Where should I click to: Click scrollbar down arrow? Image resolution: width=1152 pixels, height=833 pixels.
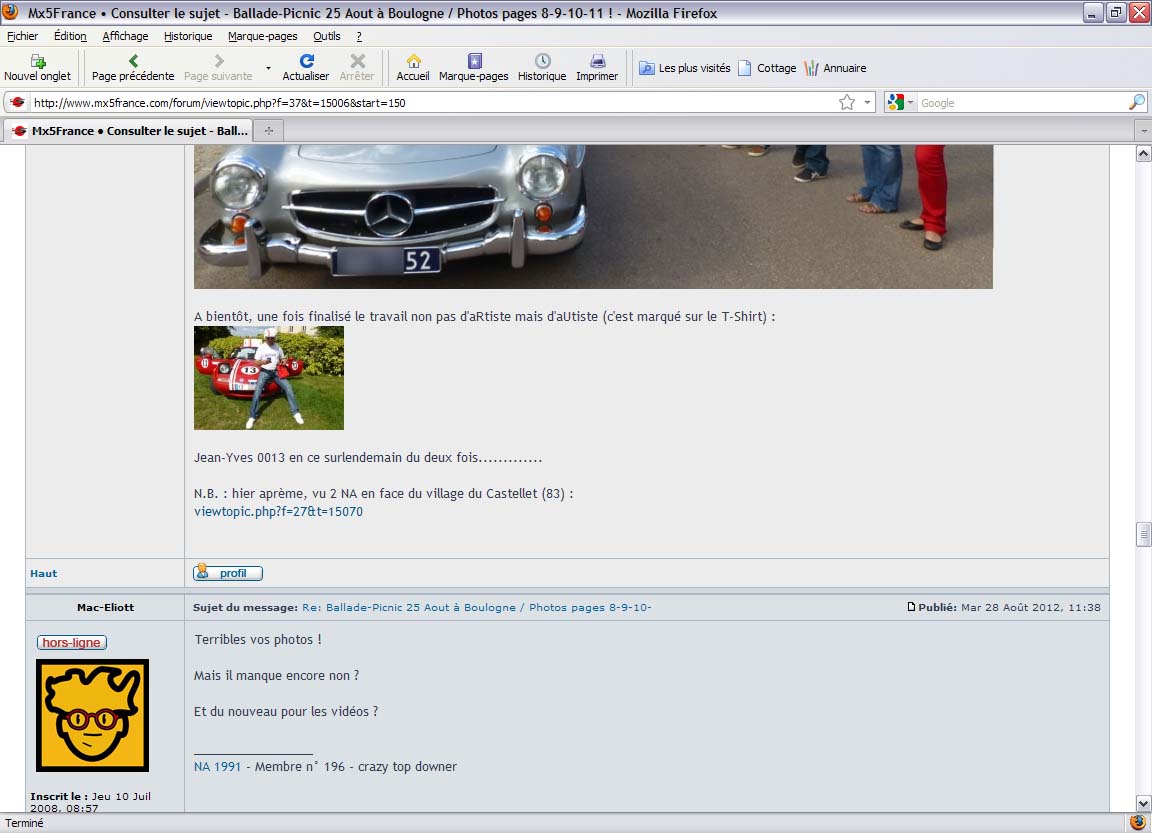(x=1143, y=804)
